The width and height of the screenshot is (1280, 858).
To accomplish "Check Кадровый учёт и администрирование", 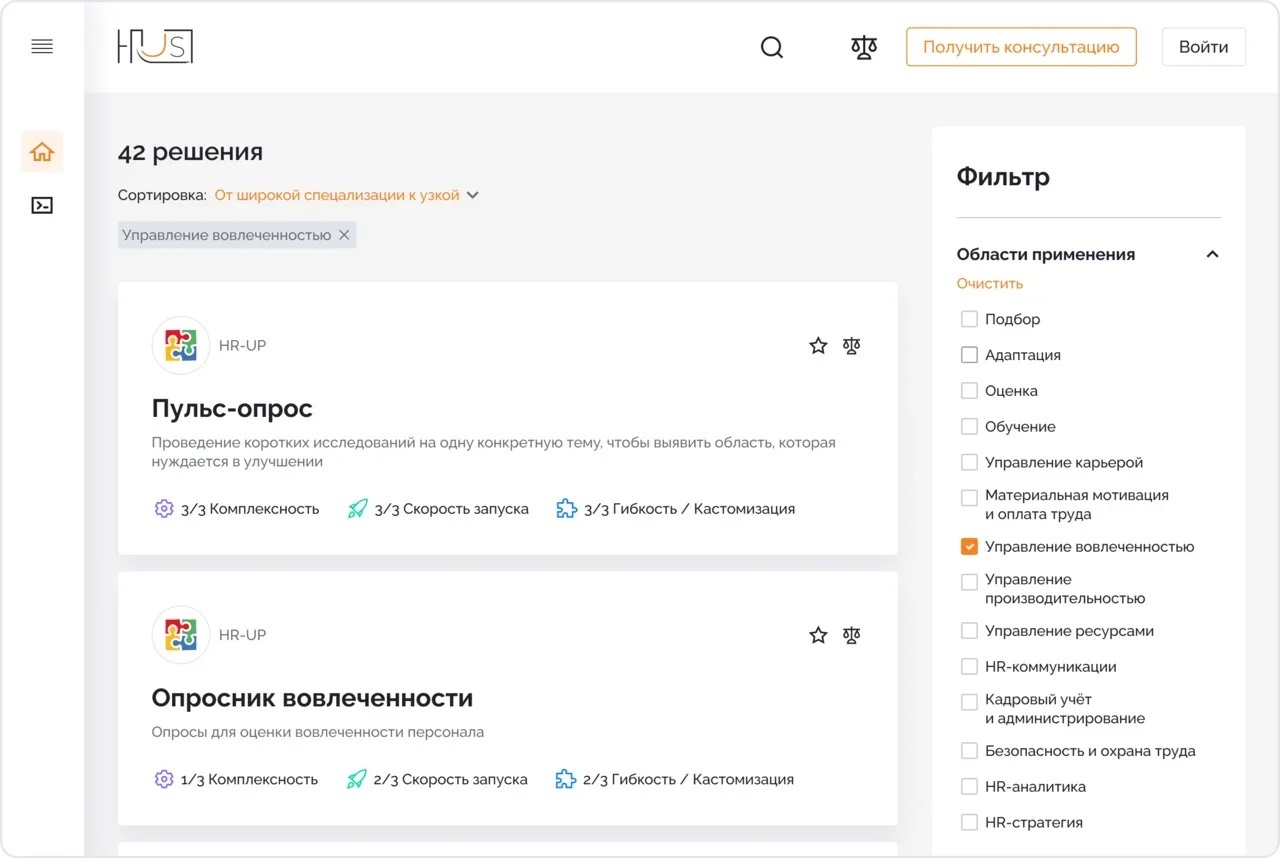I will click(969, 702).
